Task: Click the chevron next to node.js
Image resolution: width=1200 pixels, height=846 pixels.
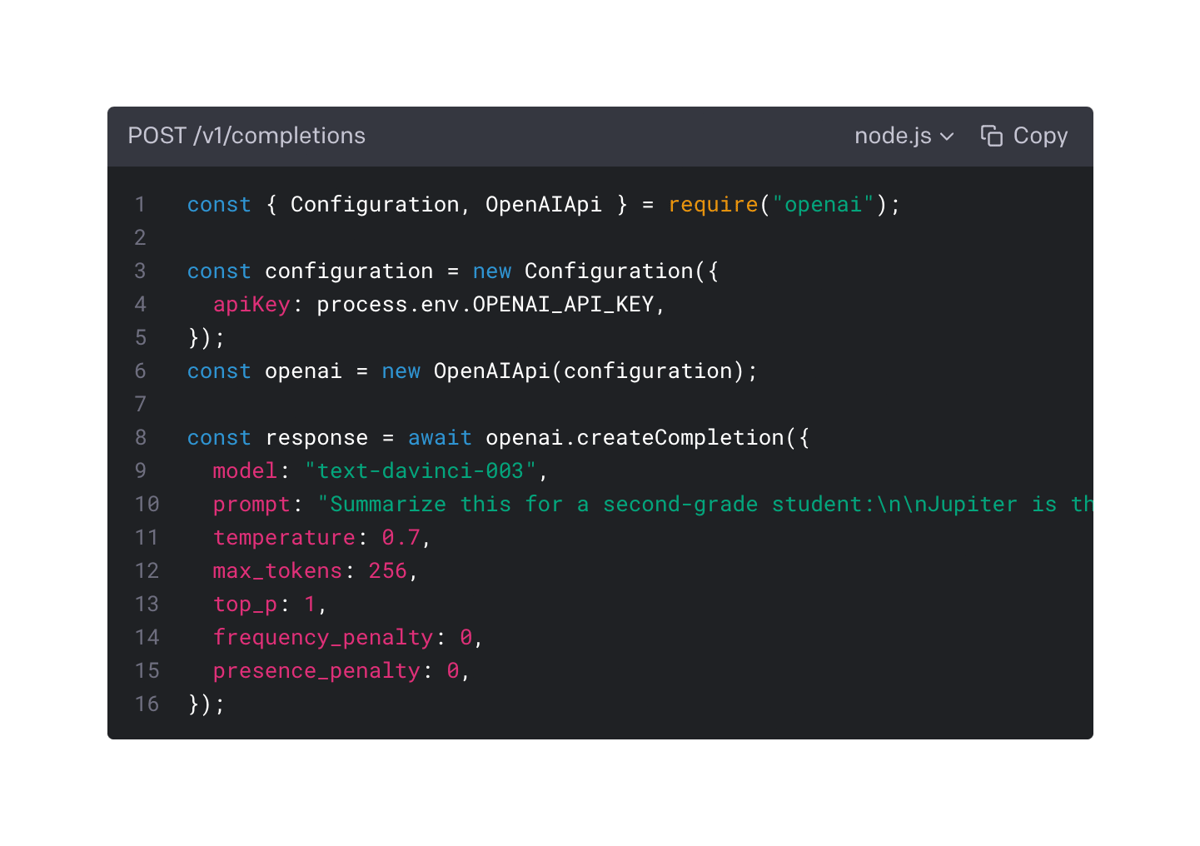Action: (947, 136)
